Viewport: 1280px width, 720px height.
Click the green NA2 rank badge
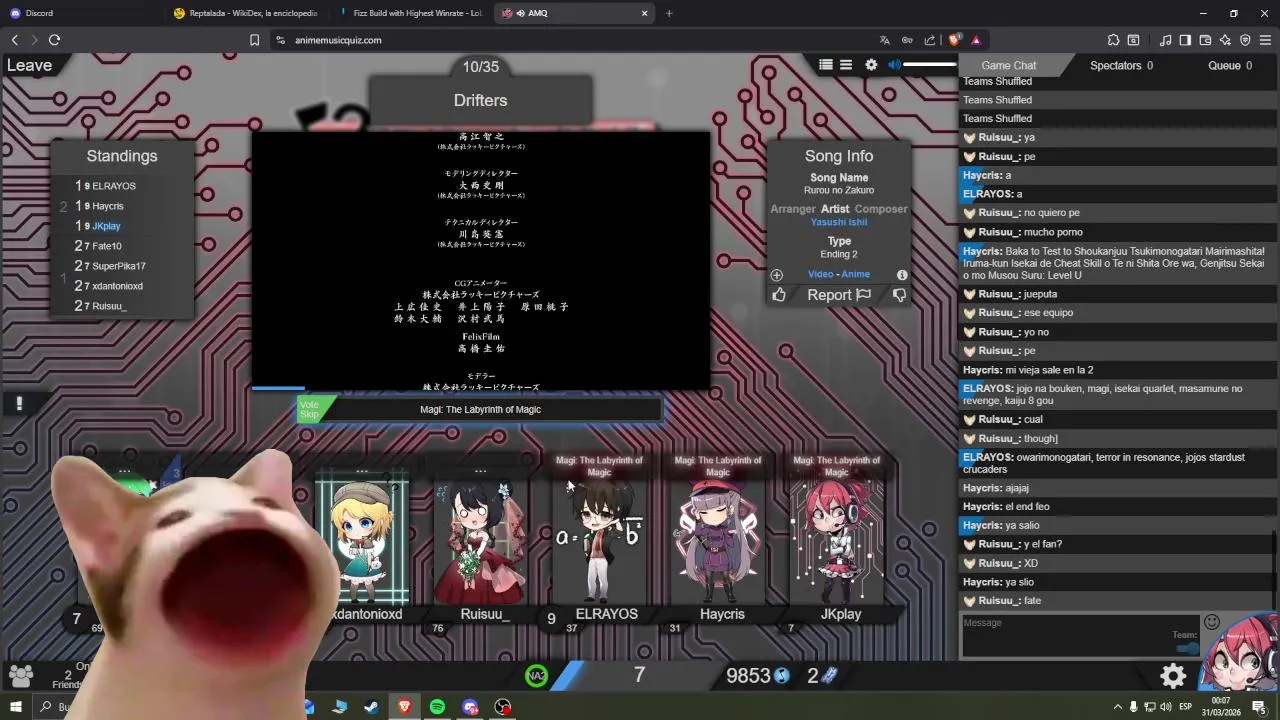point(537,676)
